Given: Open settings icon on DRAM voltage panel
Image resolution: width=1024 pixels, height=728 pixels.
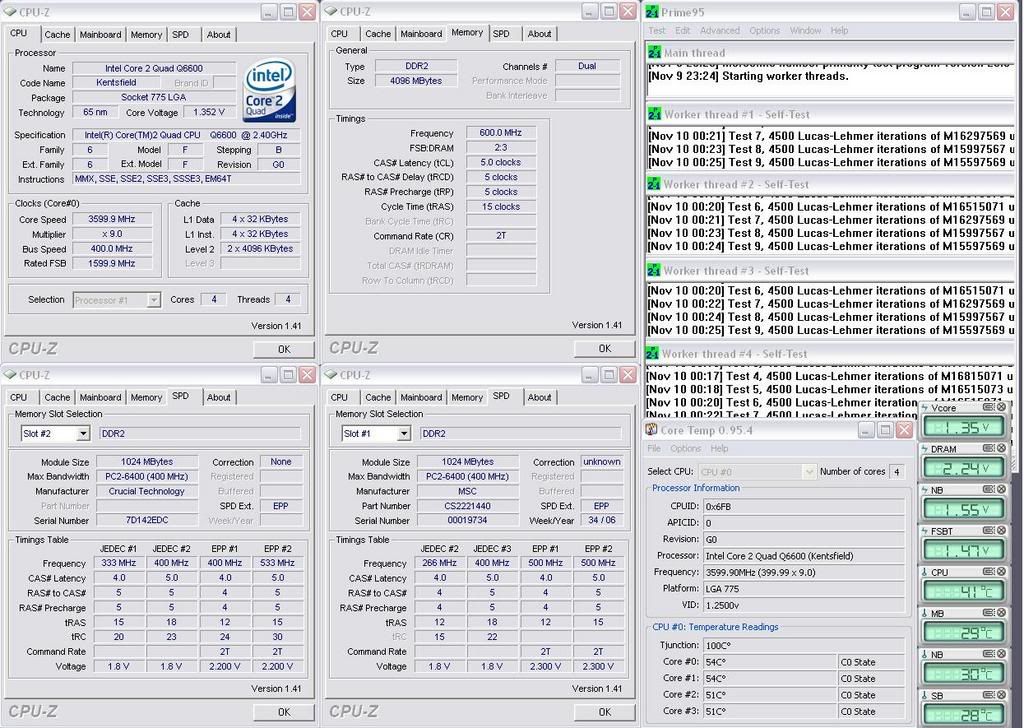Looking at the screenshot, I should (x=989, y=448).
